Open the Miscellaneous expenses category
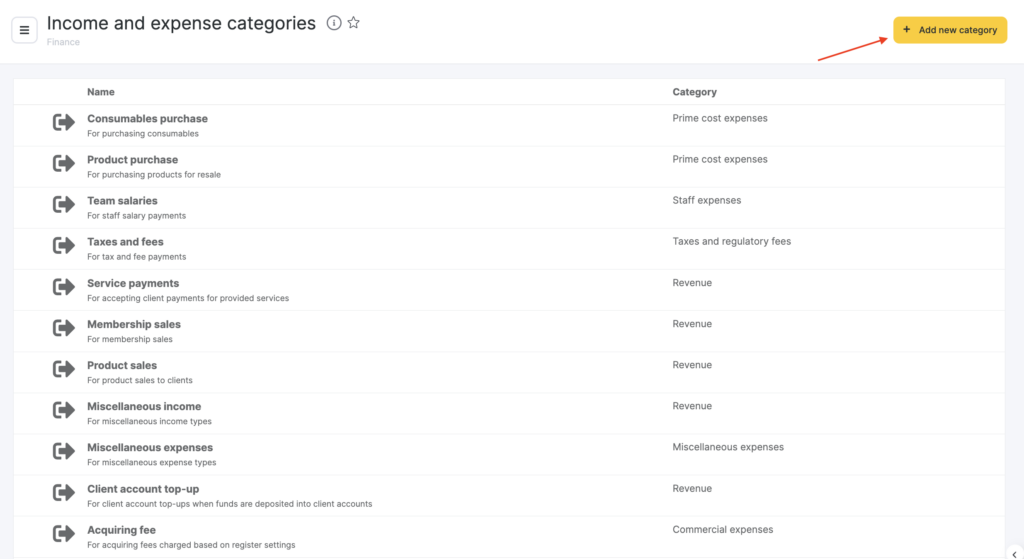The width and height of the screenshot is (1024, 559). [150, 448]
